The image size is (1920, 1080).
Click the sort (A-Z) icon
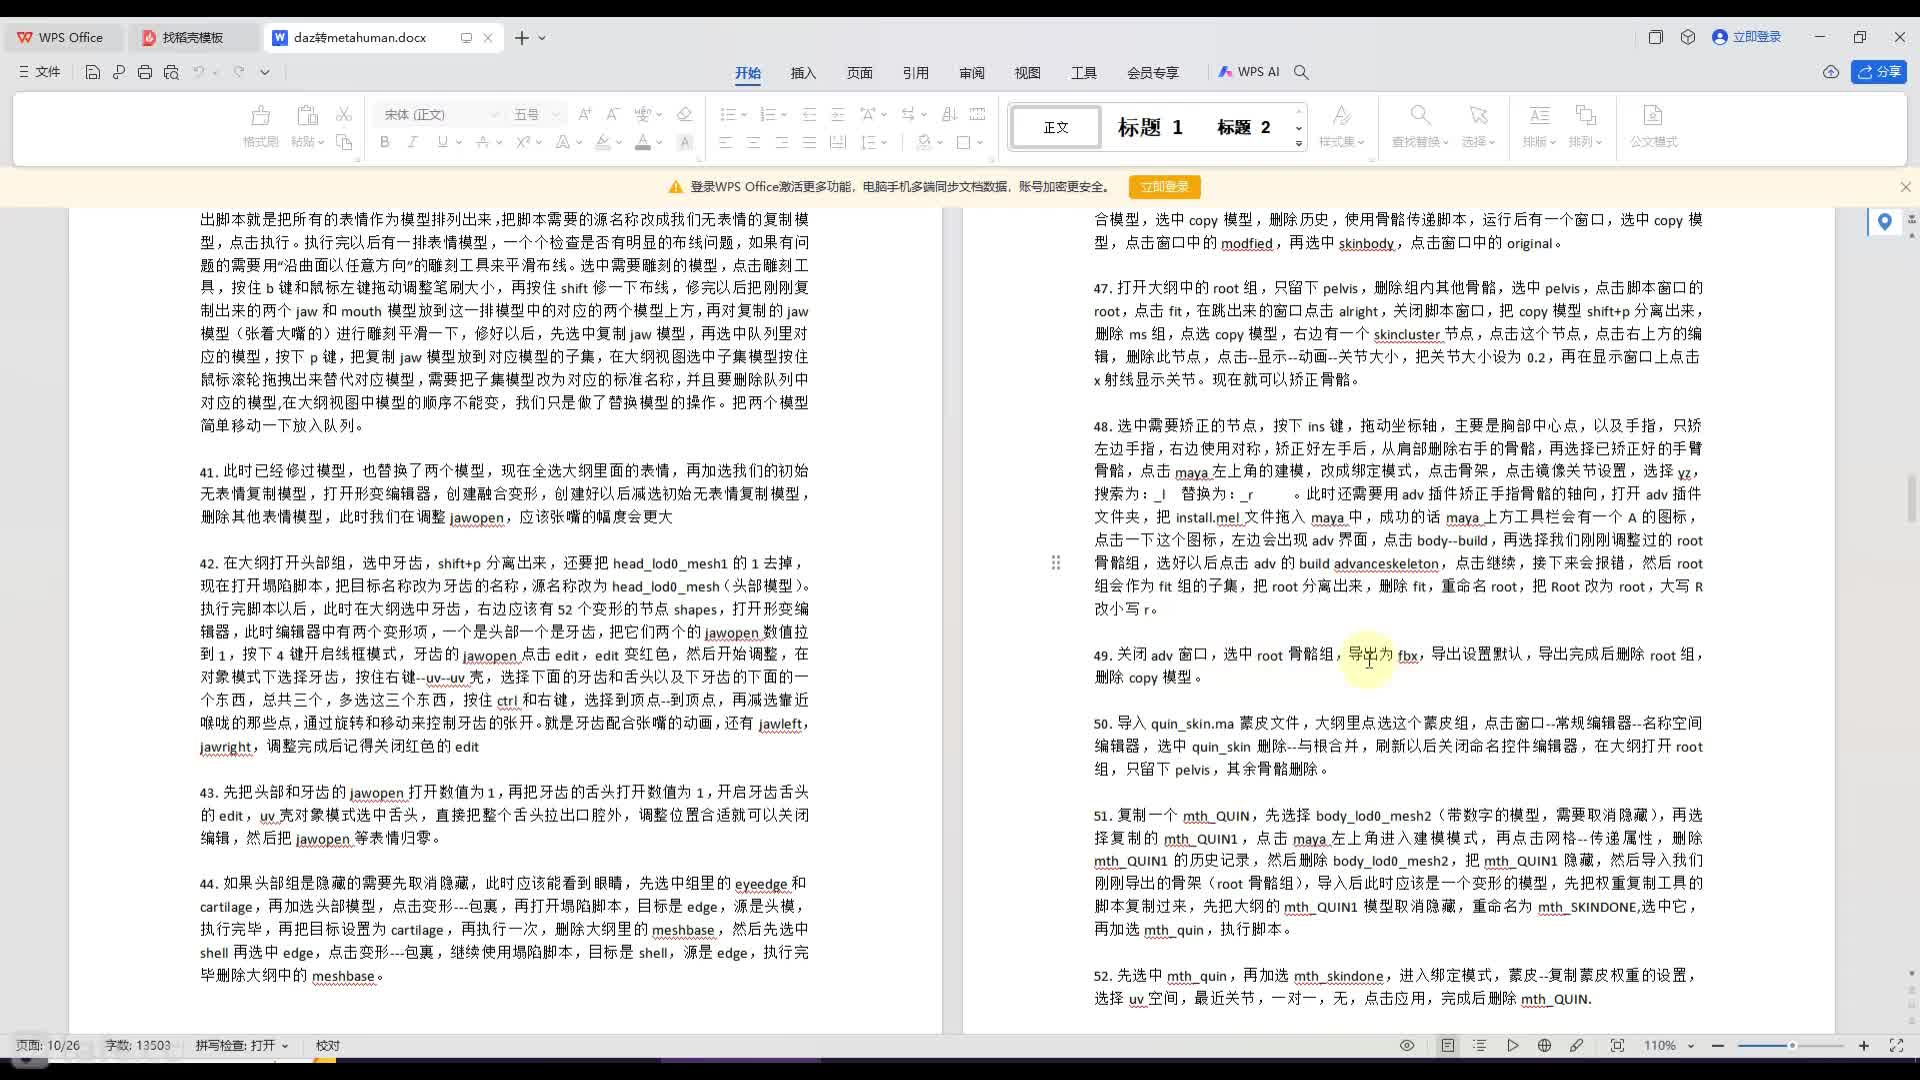pyautogui.click(x=950, y=114)
